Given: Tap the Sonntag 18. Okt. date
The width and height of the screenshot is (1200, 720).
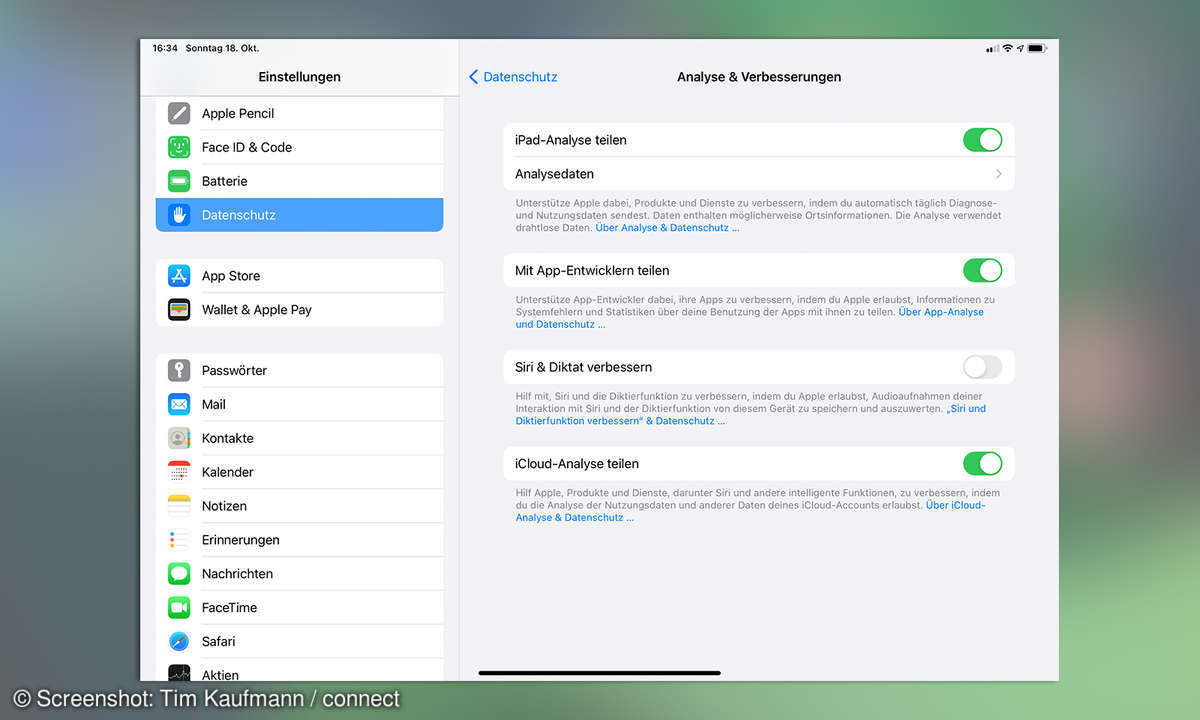Looking at the screenshot, I should 222,48.
